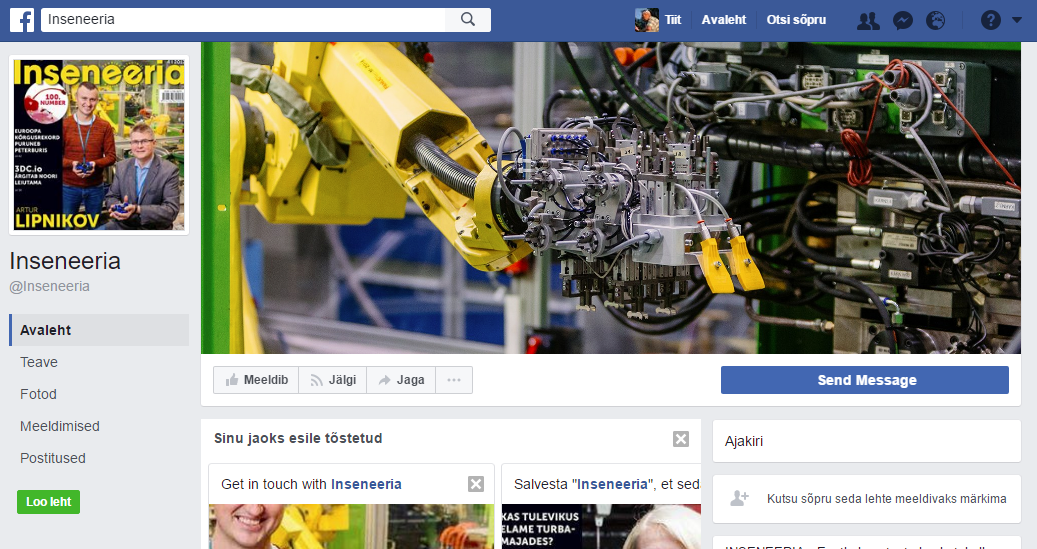Open notifications globe icon
The width and height of the screenshot is (1037, 549).
point(935,21)
